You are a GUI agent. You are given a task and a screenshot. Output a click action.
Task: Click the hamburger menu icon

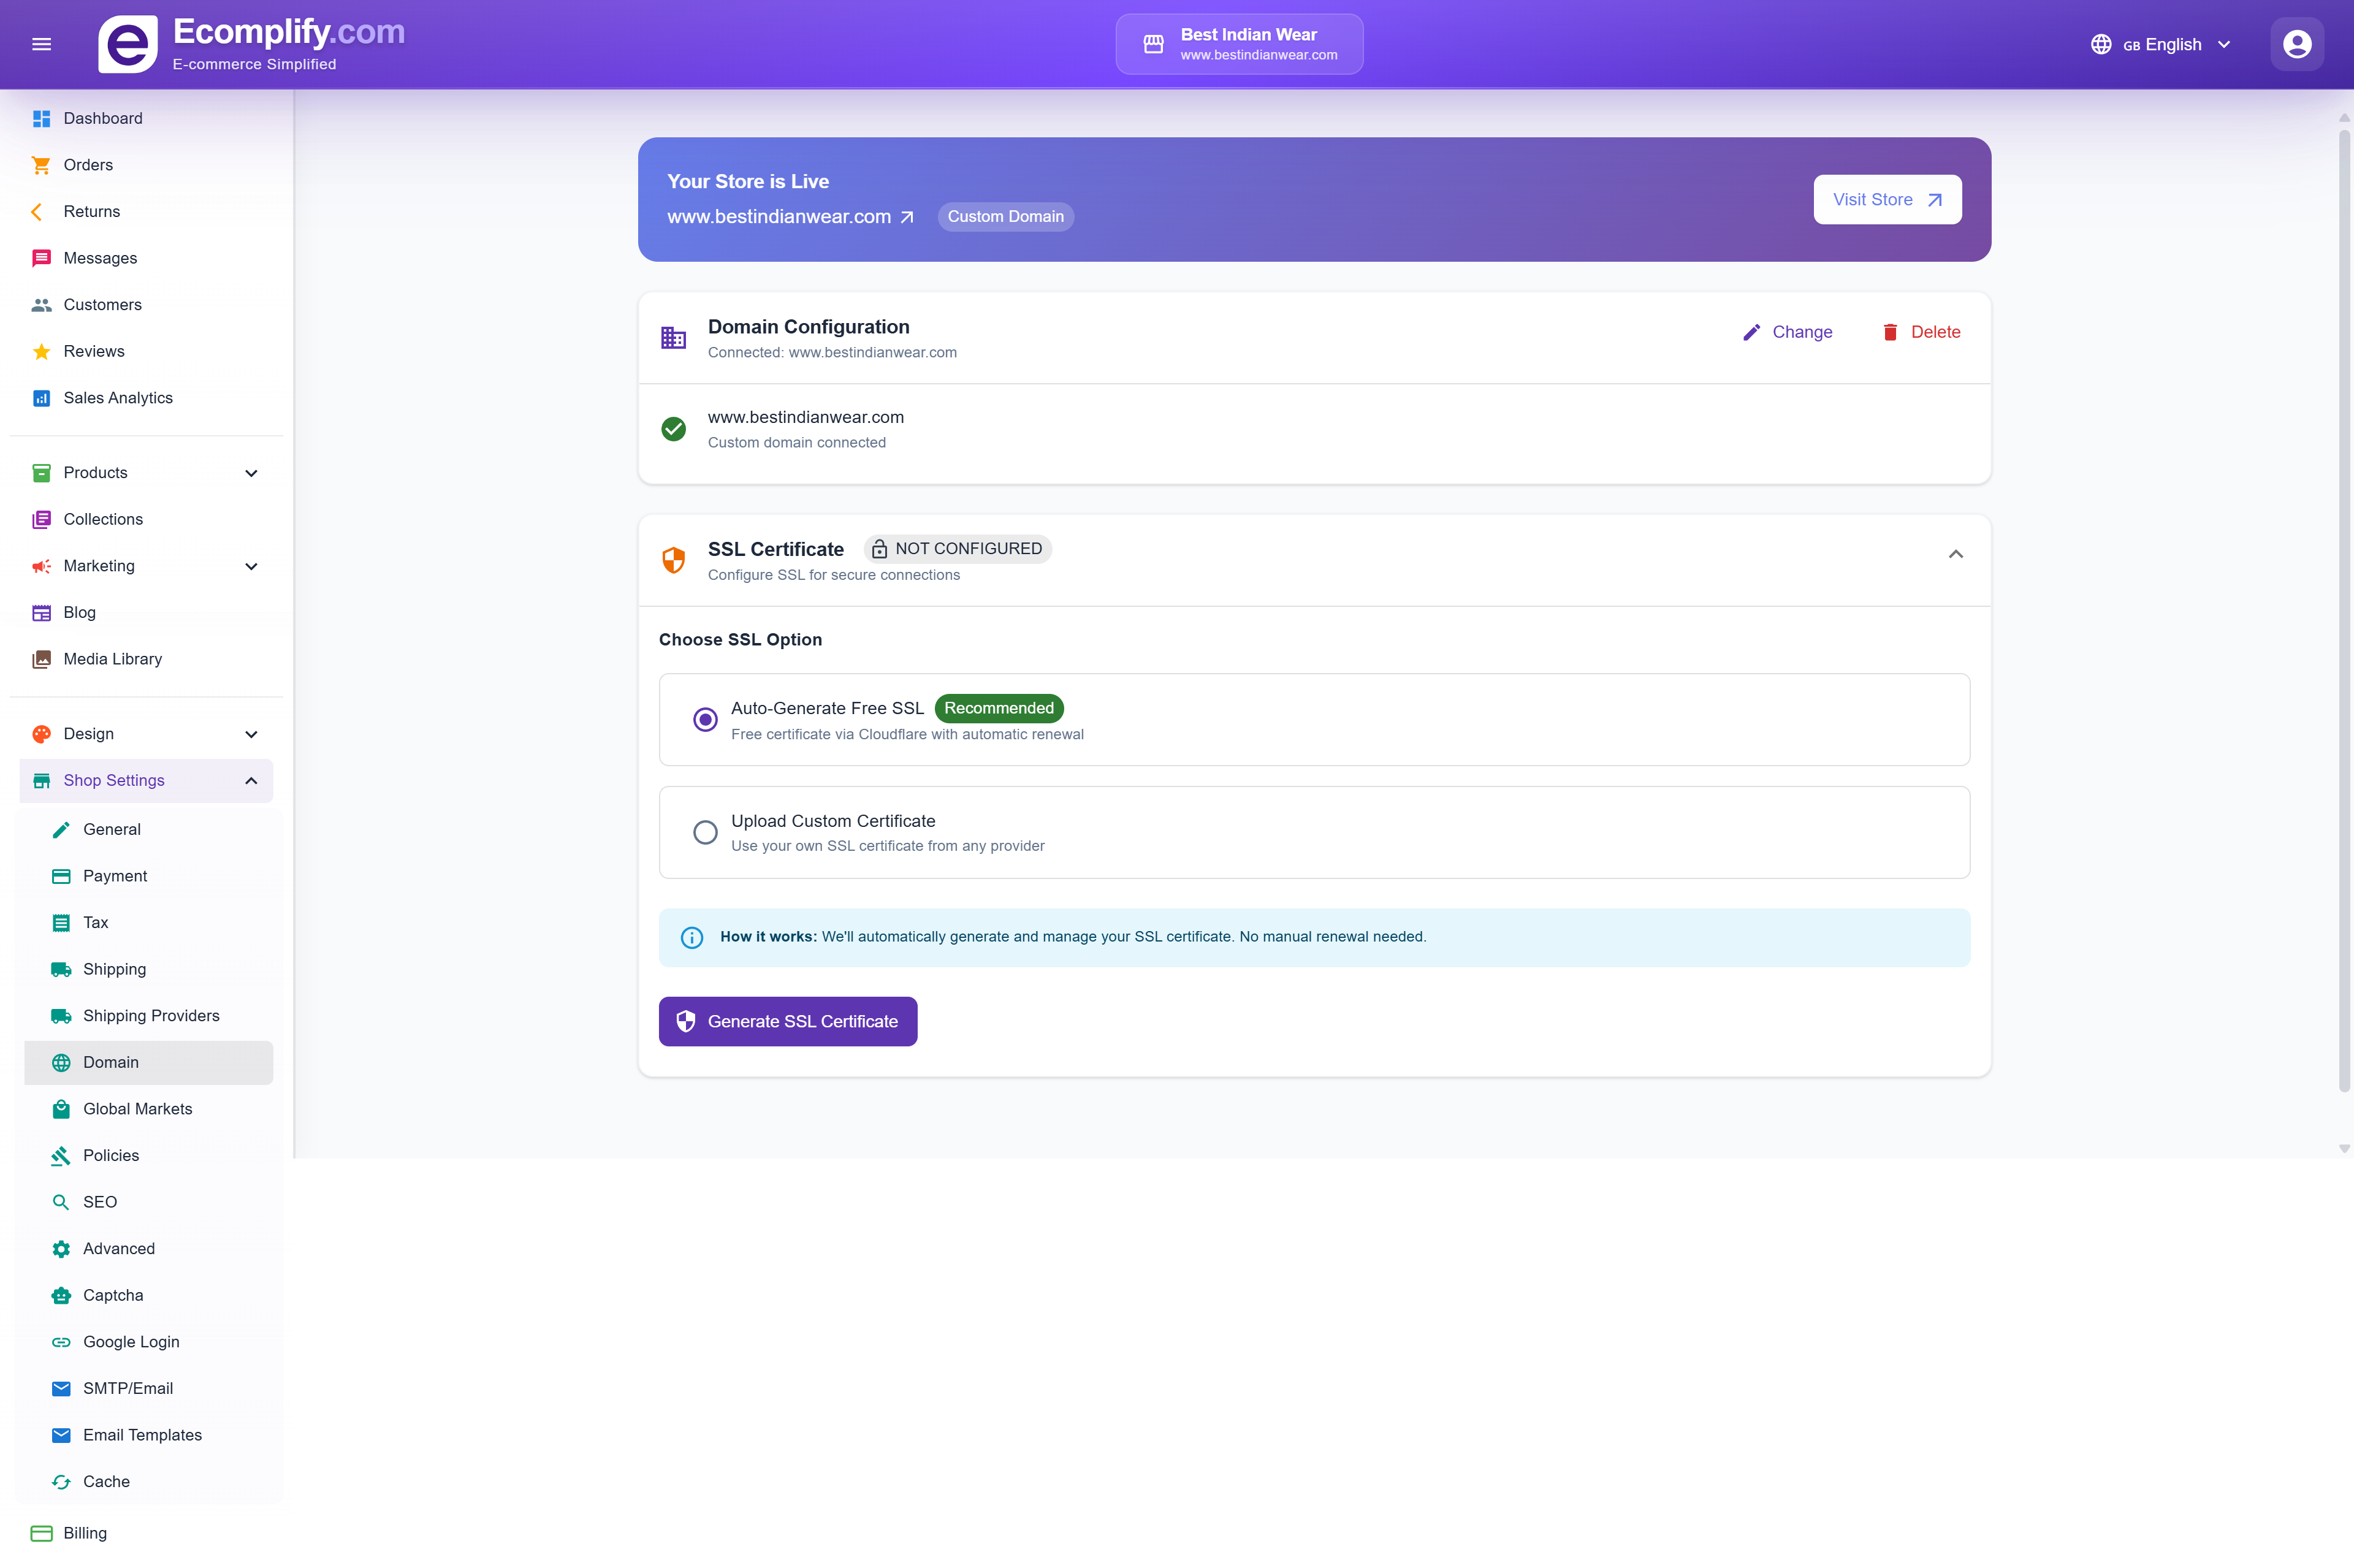(41, 44)
